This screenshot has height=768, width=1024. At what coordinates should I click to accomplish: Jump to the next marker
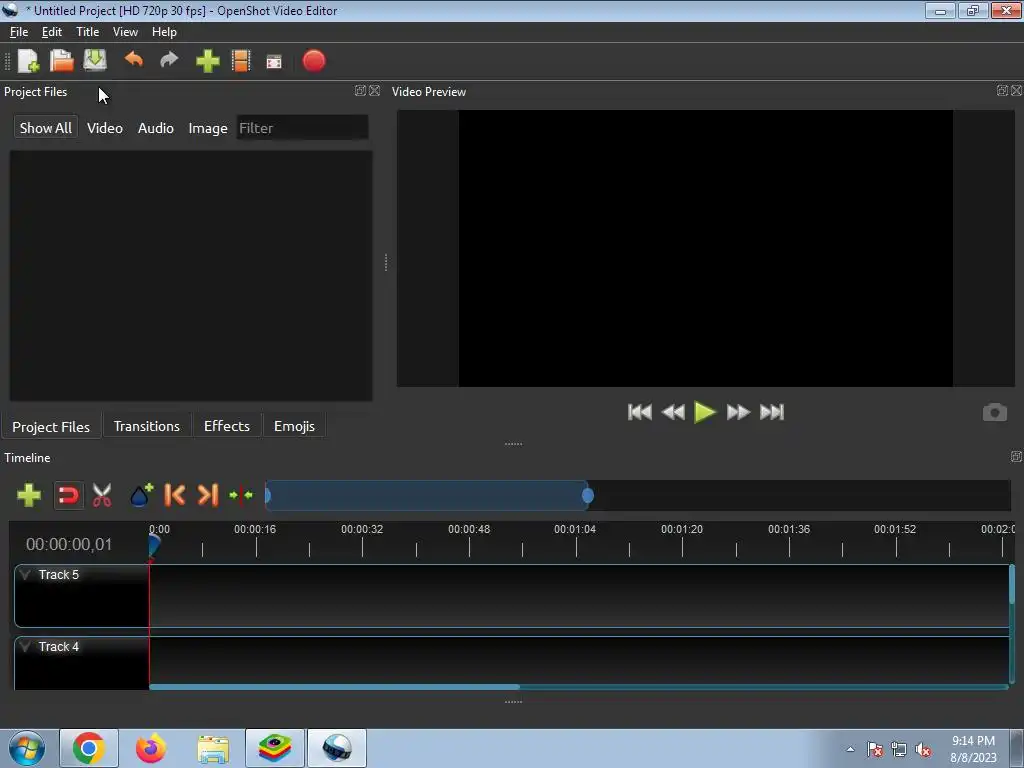pos(208,495)
